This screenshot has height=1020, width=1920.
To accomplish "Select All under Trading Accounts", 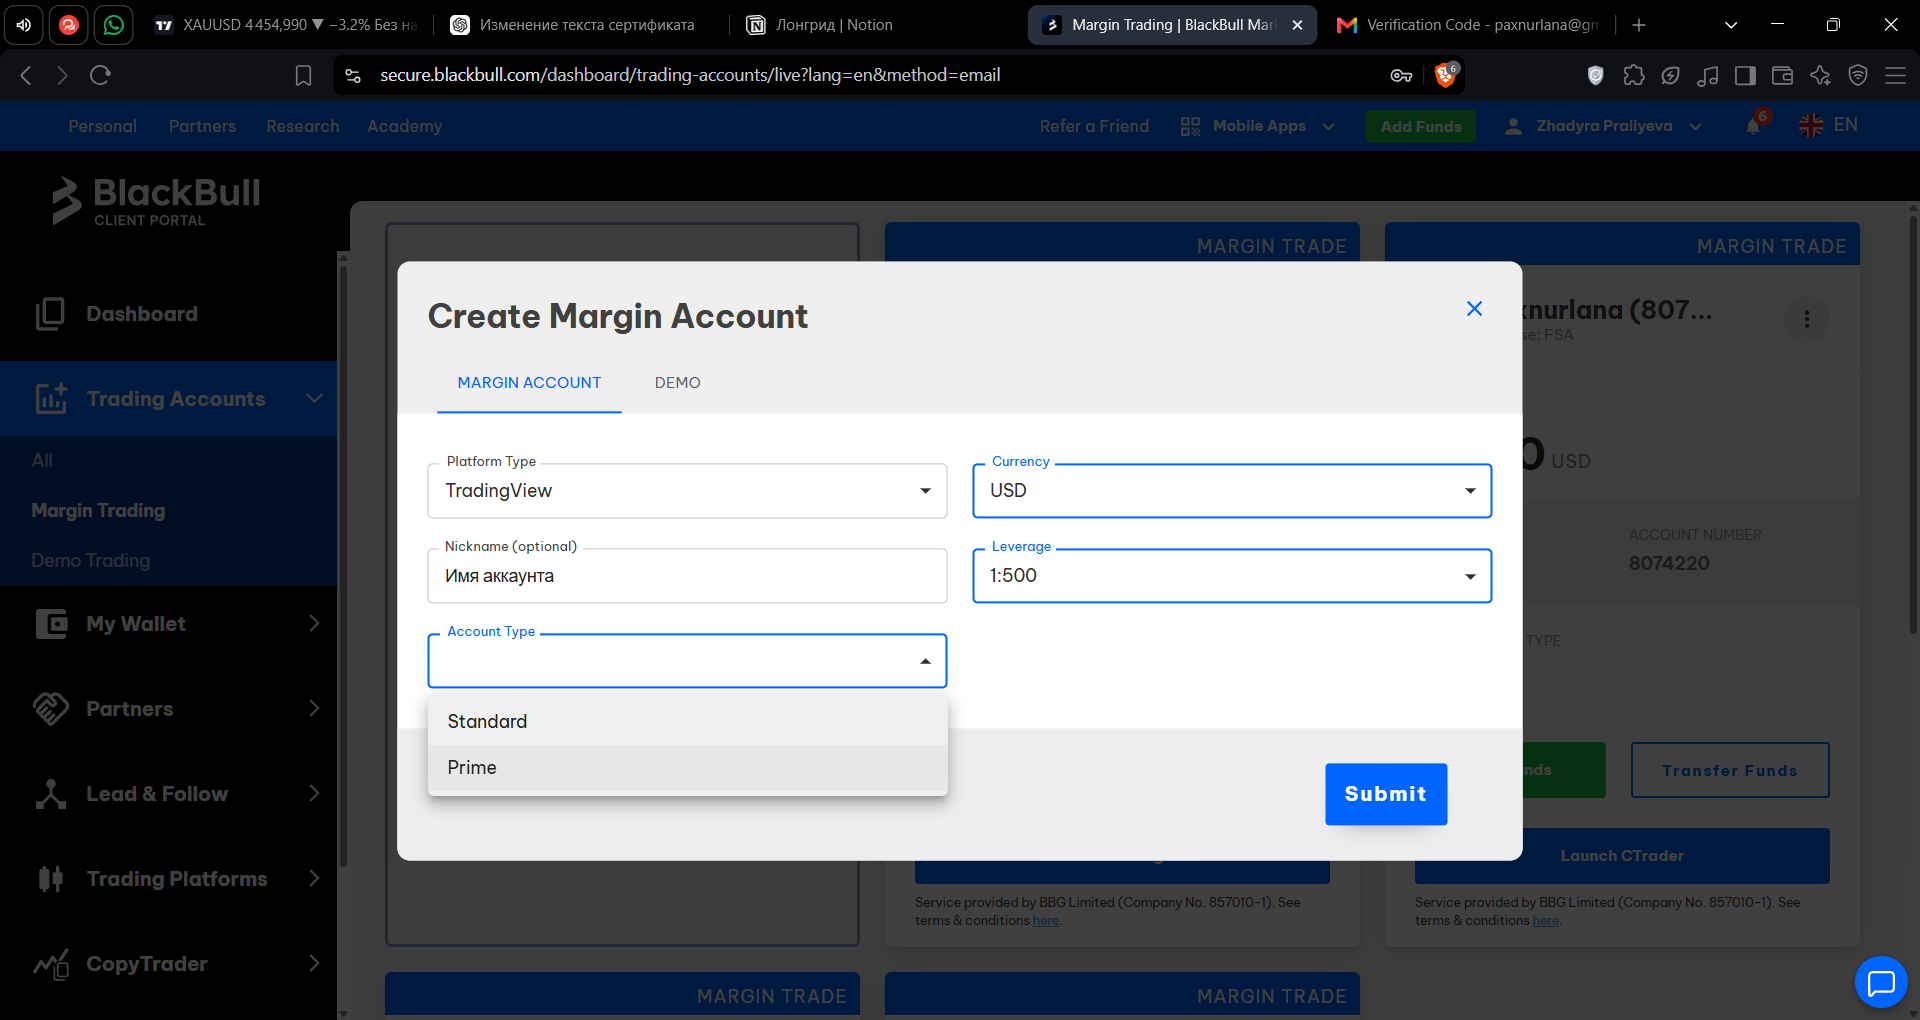I will [x=42, y=461].
